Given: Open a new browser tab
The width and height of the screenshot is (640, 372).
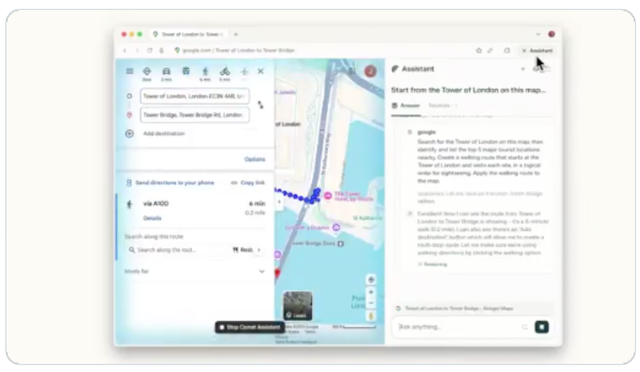Looking at the screenshot, I should (236, 34).
